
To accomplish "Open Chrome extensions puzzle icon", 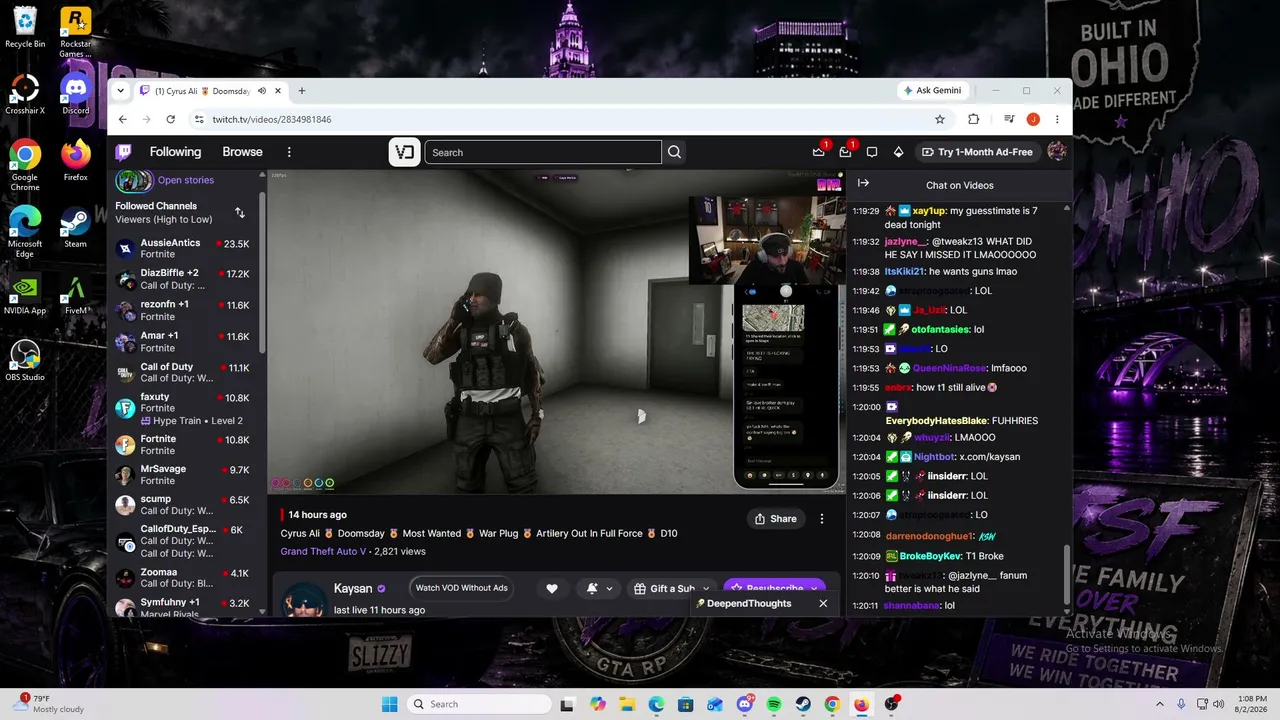I will point(973,119).
